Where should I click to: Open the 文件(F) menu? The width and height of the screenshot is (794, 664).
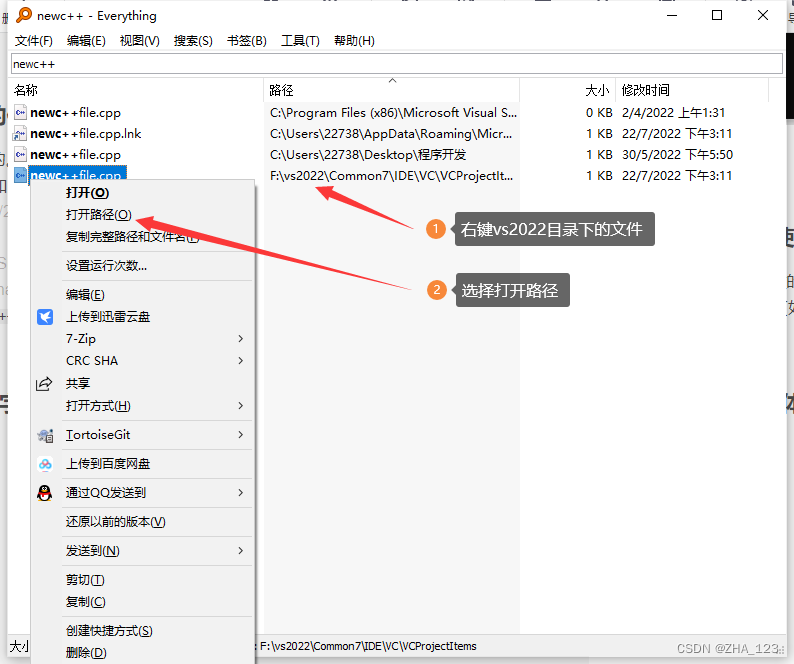point(33,41)
